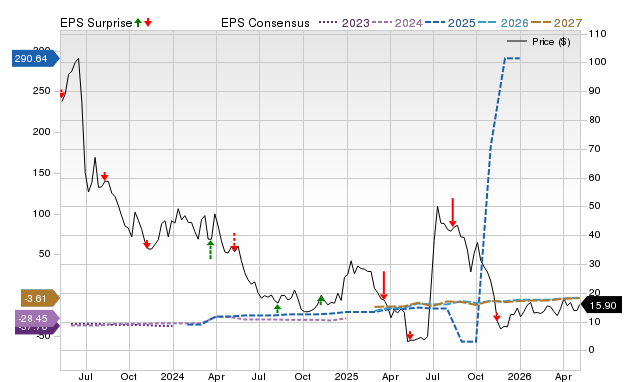Screen dimensions: 640x382
Task: Click the red surprise arrow after Apr 2025
Action: 410,335
